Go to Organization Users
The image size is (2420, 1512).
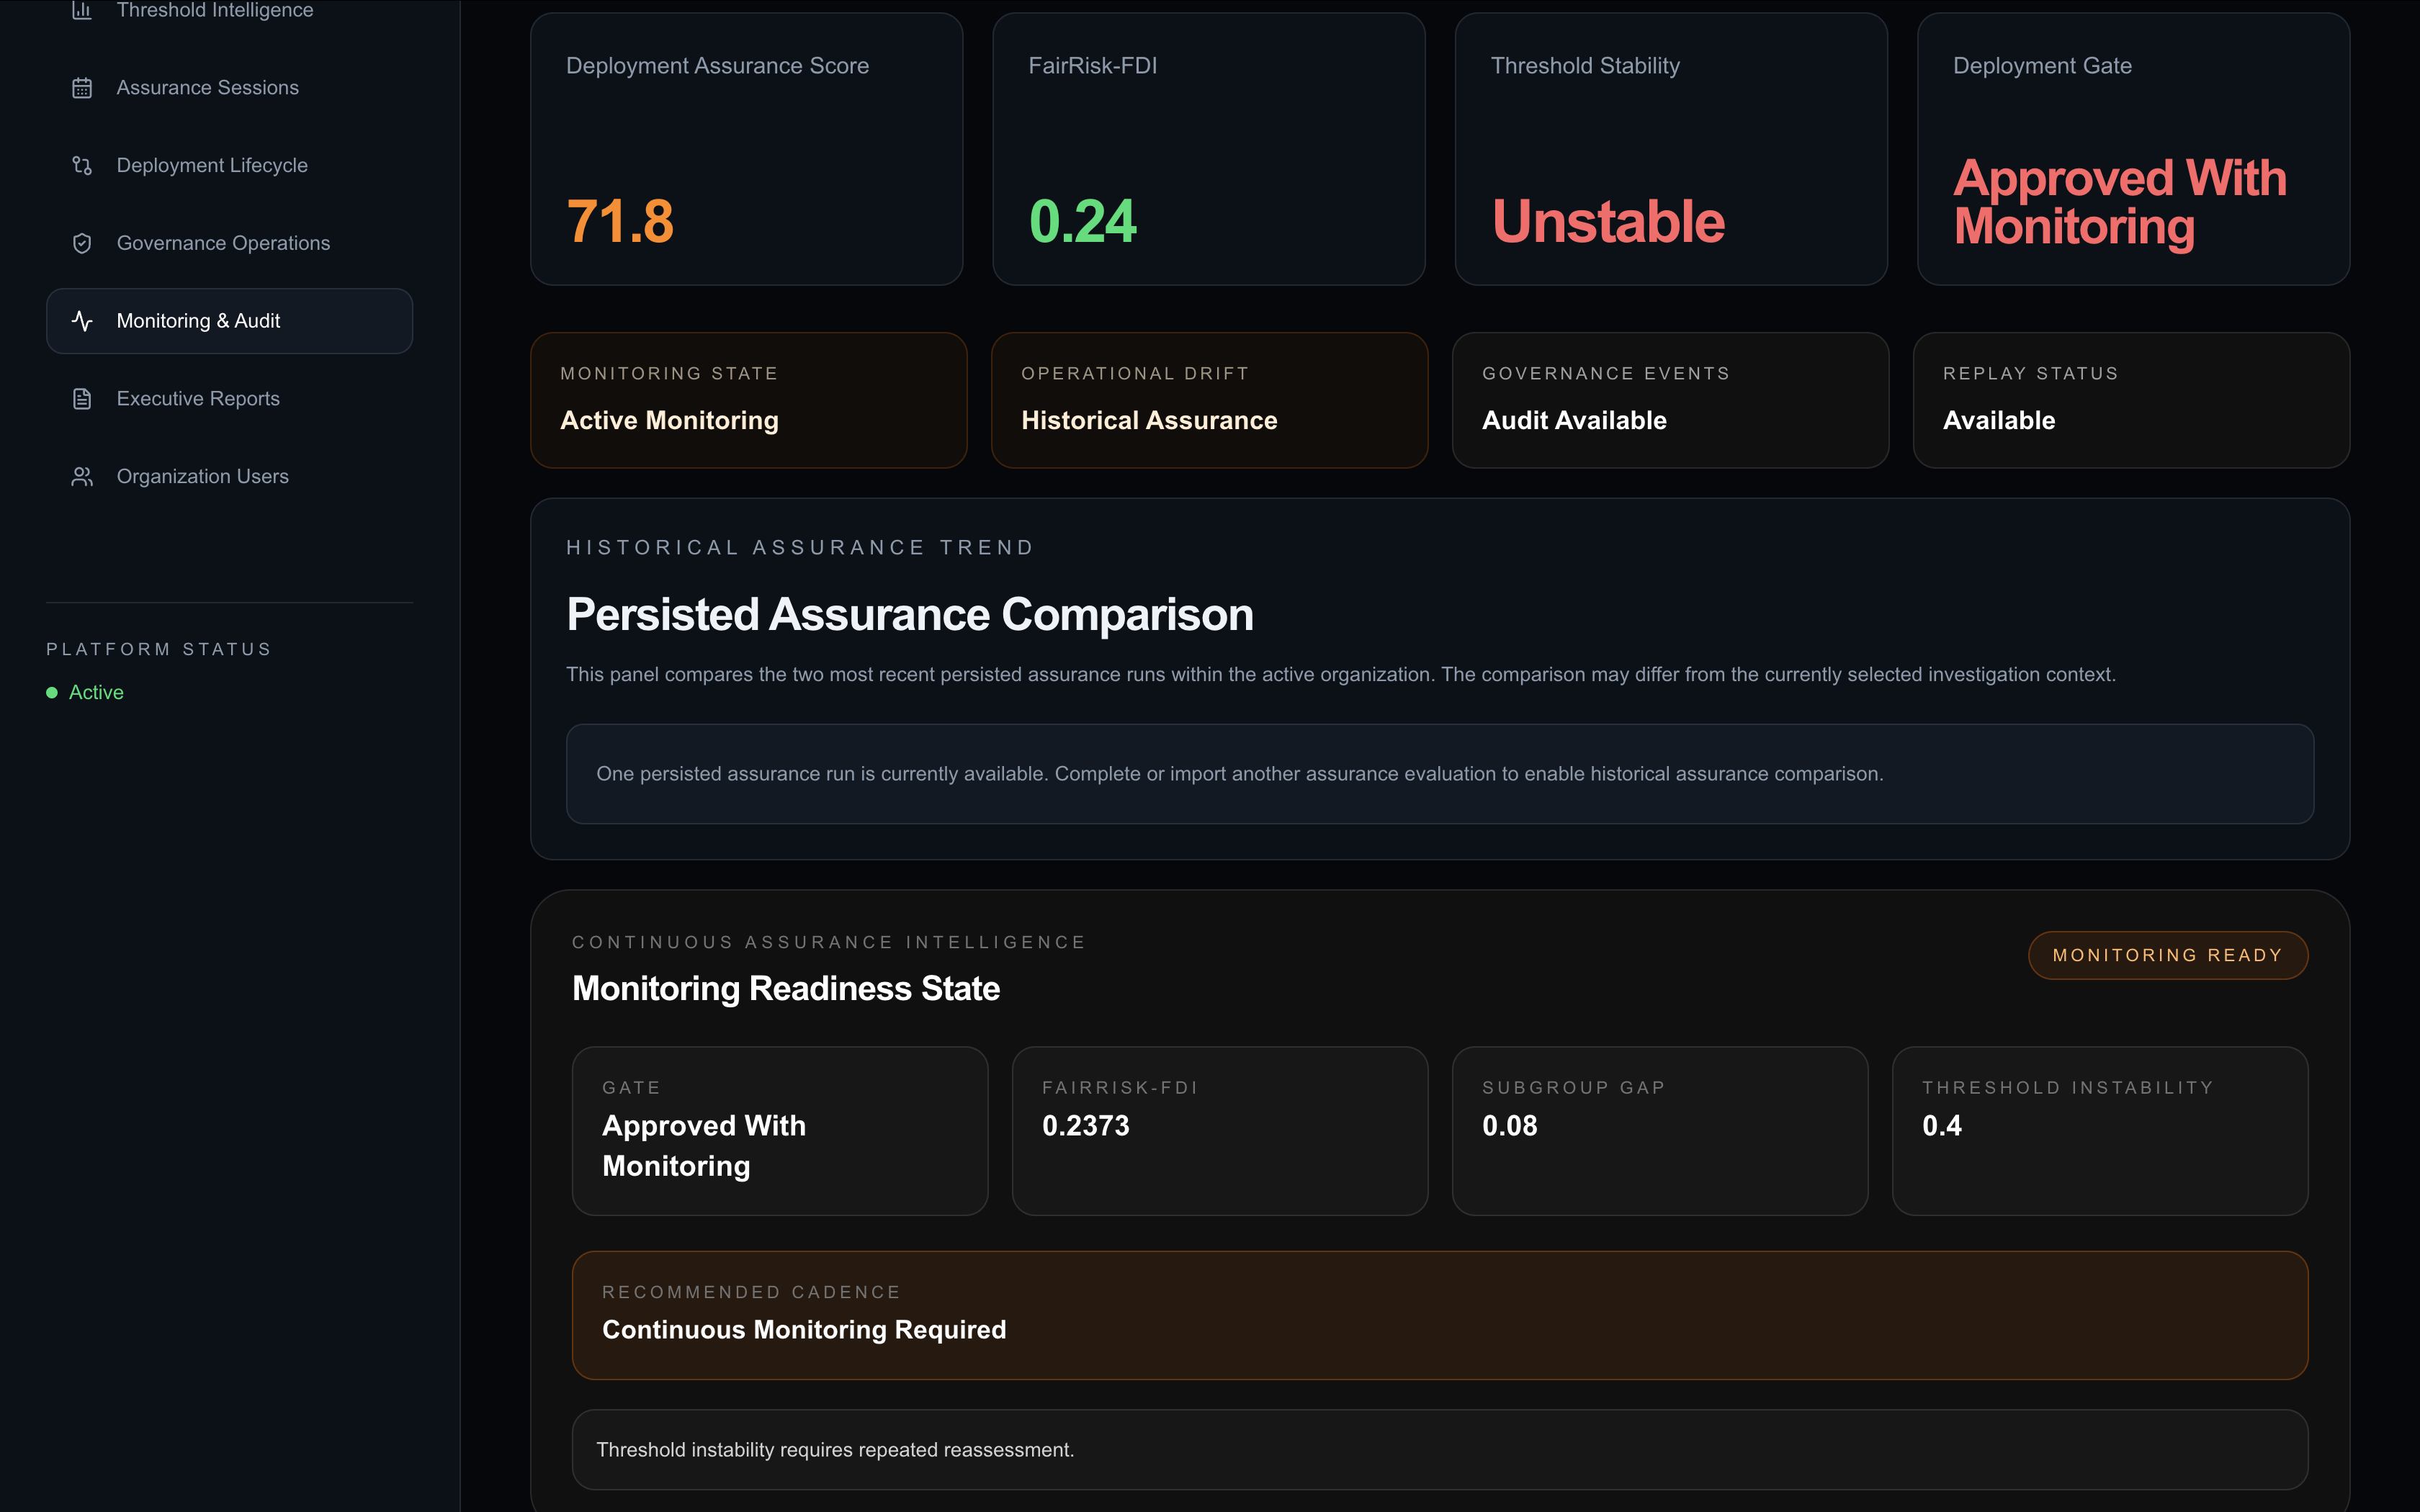229,477
